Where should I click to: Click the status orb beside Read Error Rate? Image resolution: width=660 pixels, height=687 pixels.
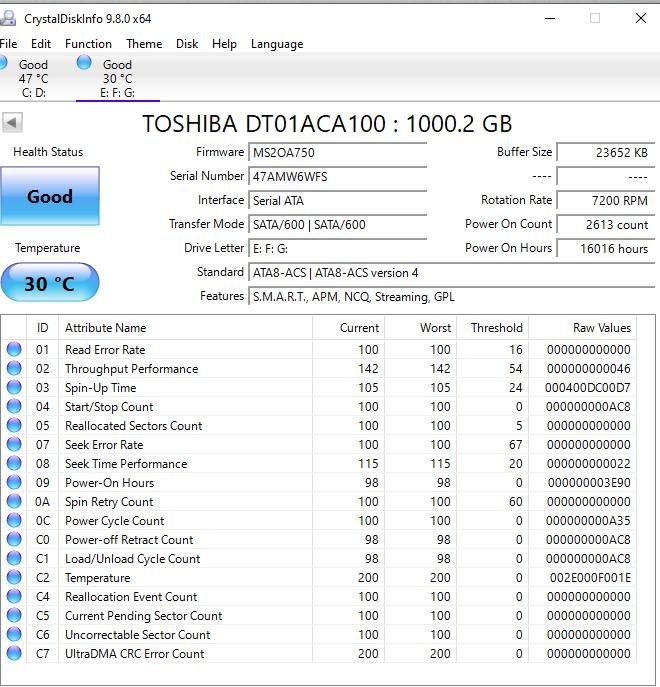(14, 349)
